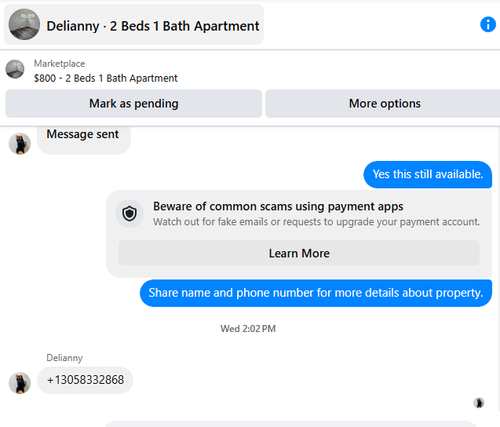Click the Marketplace label
Image resolution: width=500 pixels, height=427 pixels.
(59, 64)
